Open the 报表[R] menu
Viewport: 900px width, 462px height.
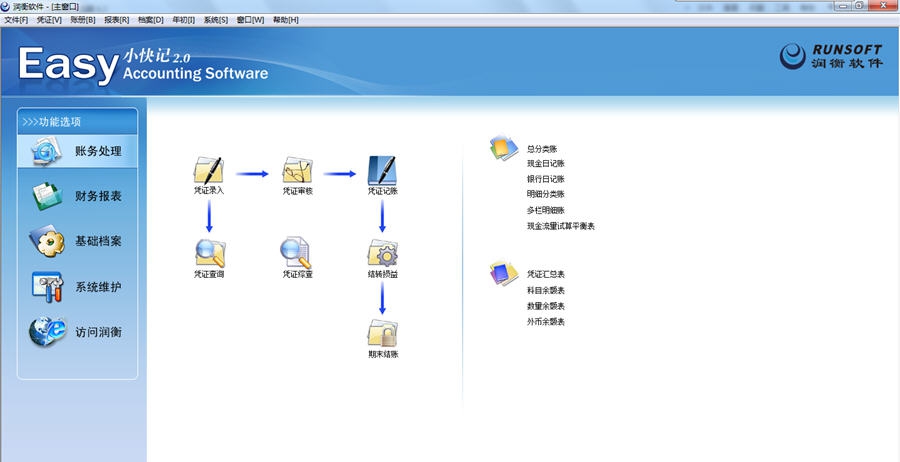tap(117, 20)
